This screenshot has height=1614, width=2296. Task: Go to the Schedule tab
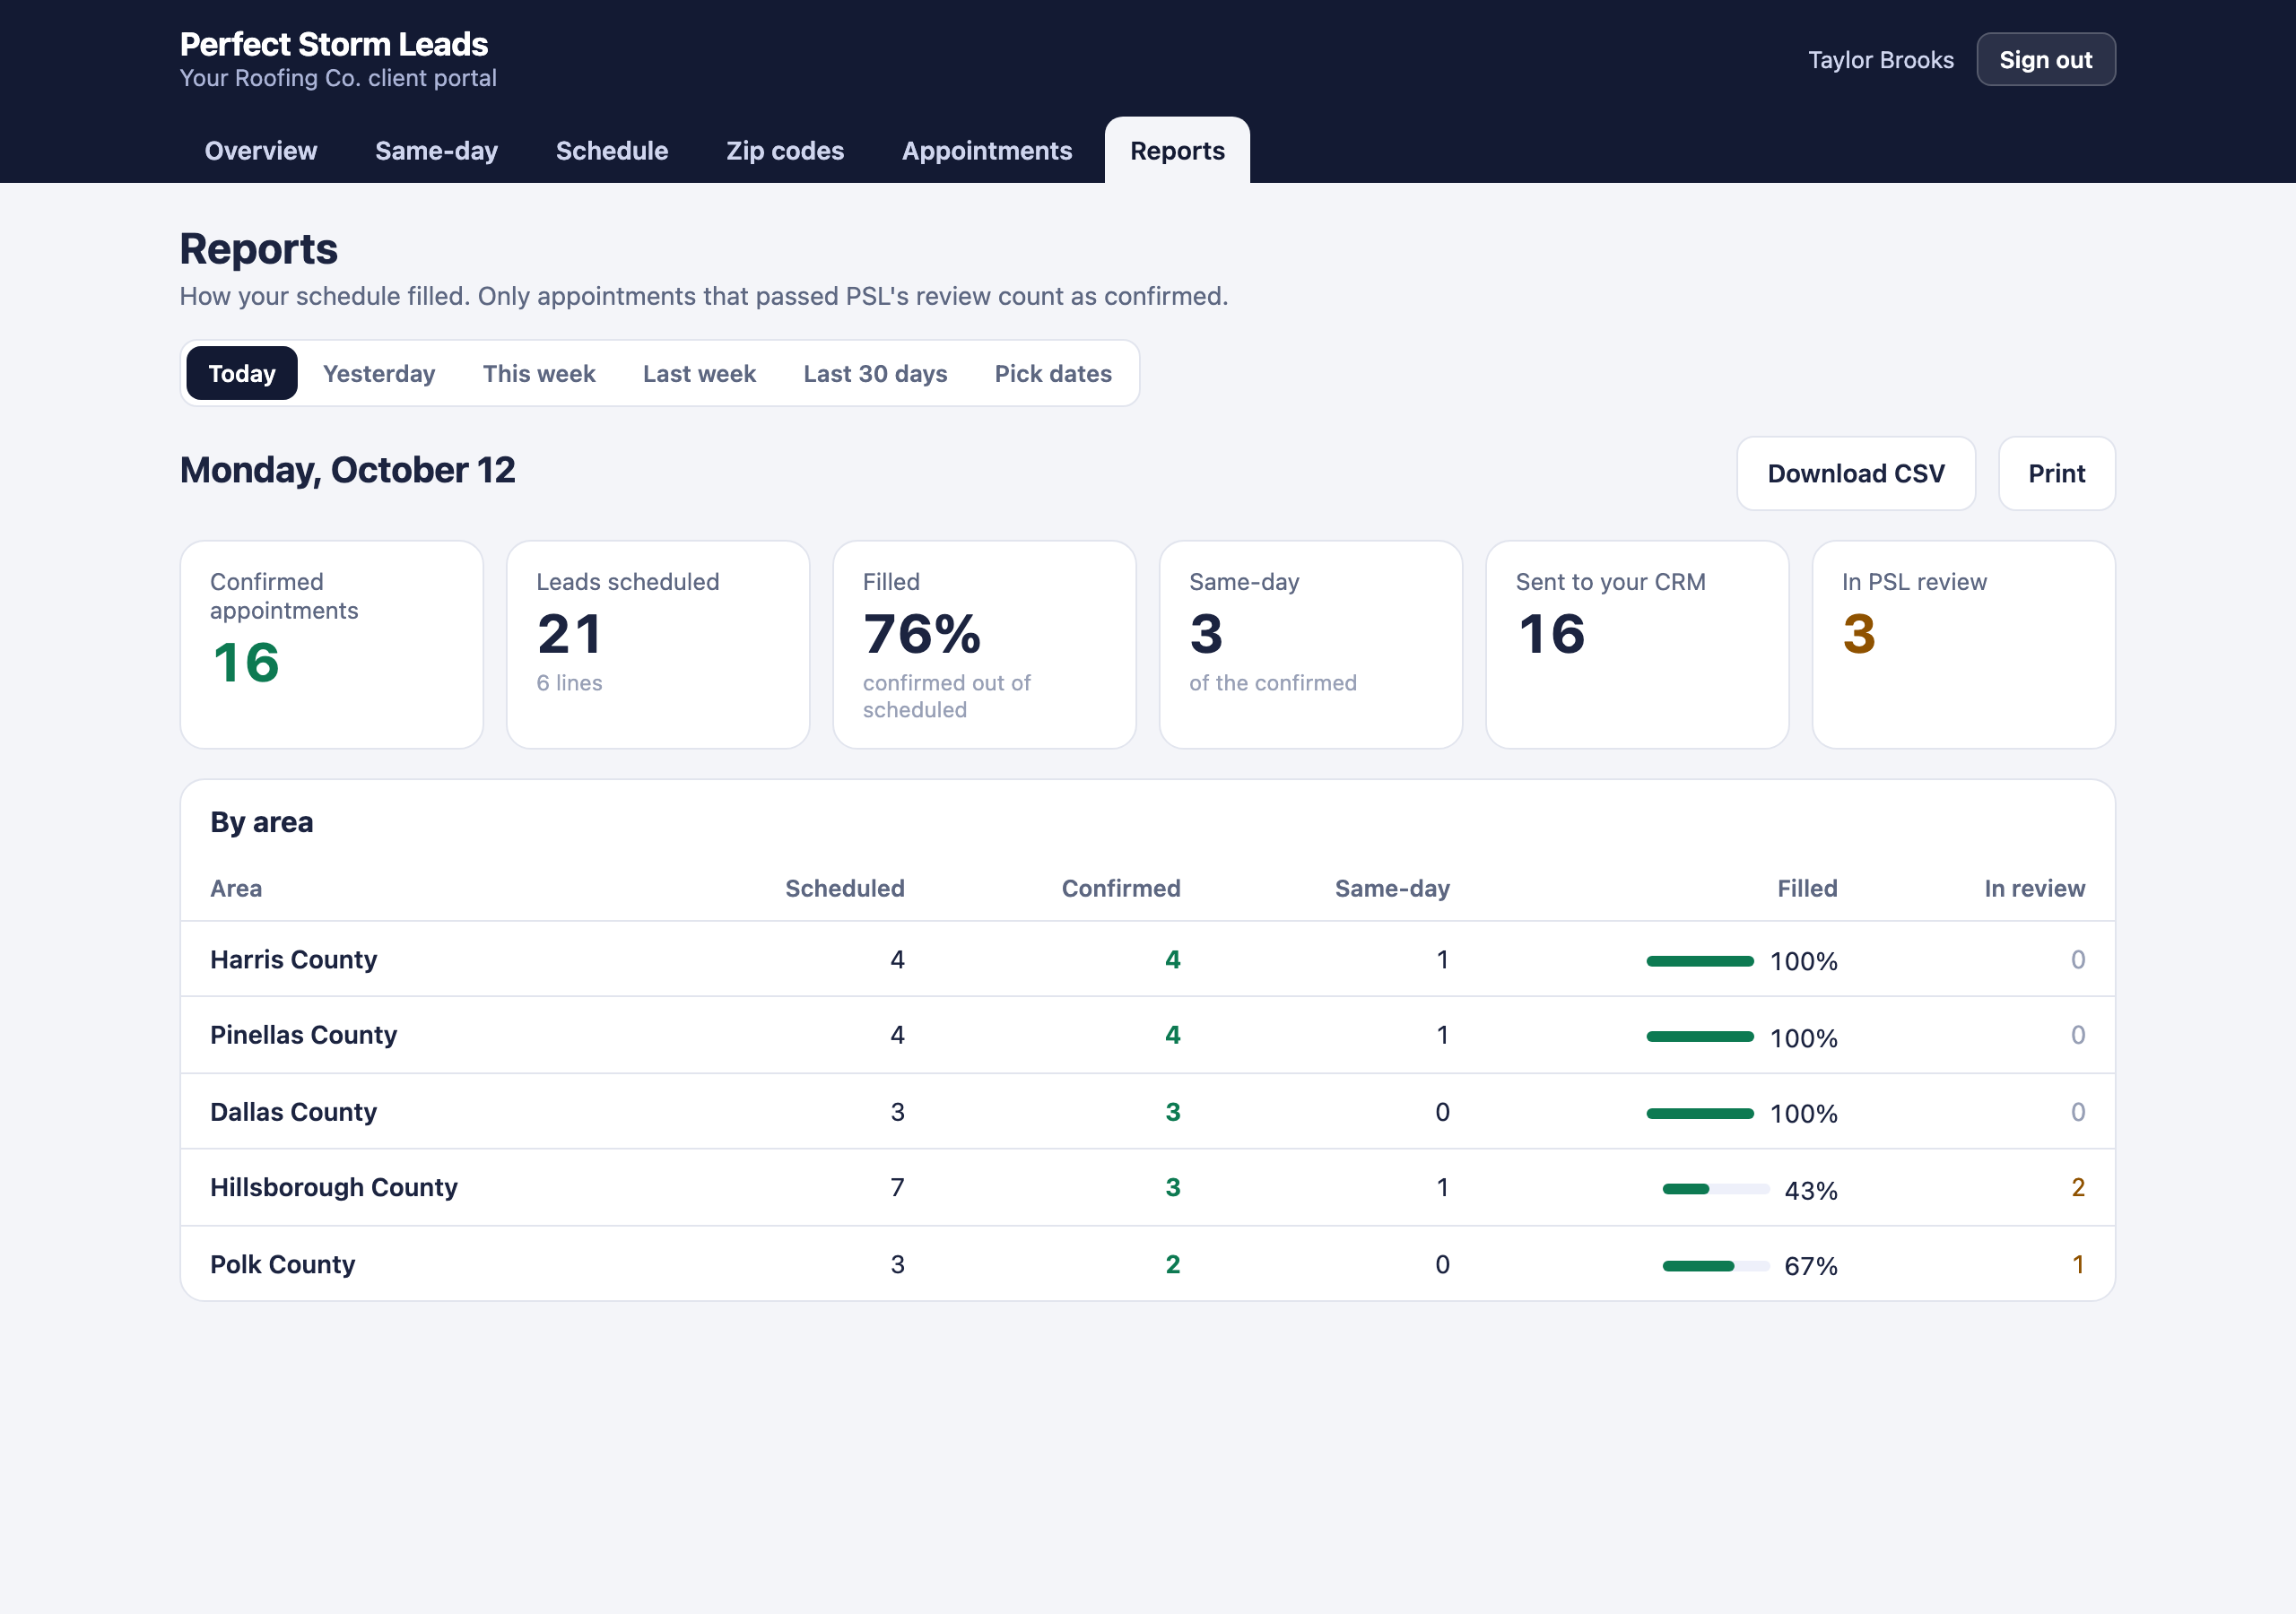(x=612, y=151)
